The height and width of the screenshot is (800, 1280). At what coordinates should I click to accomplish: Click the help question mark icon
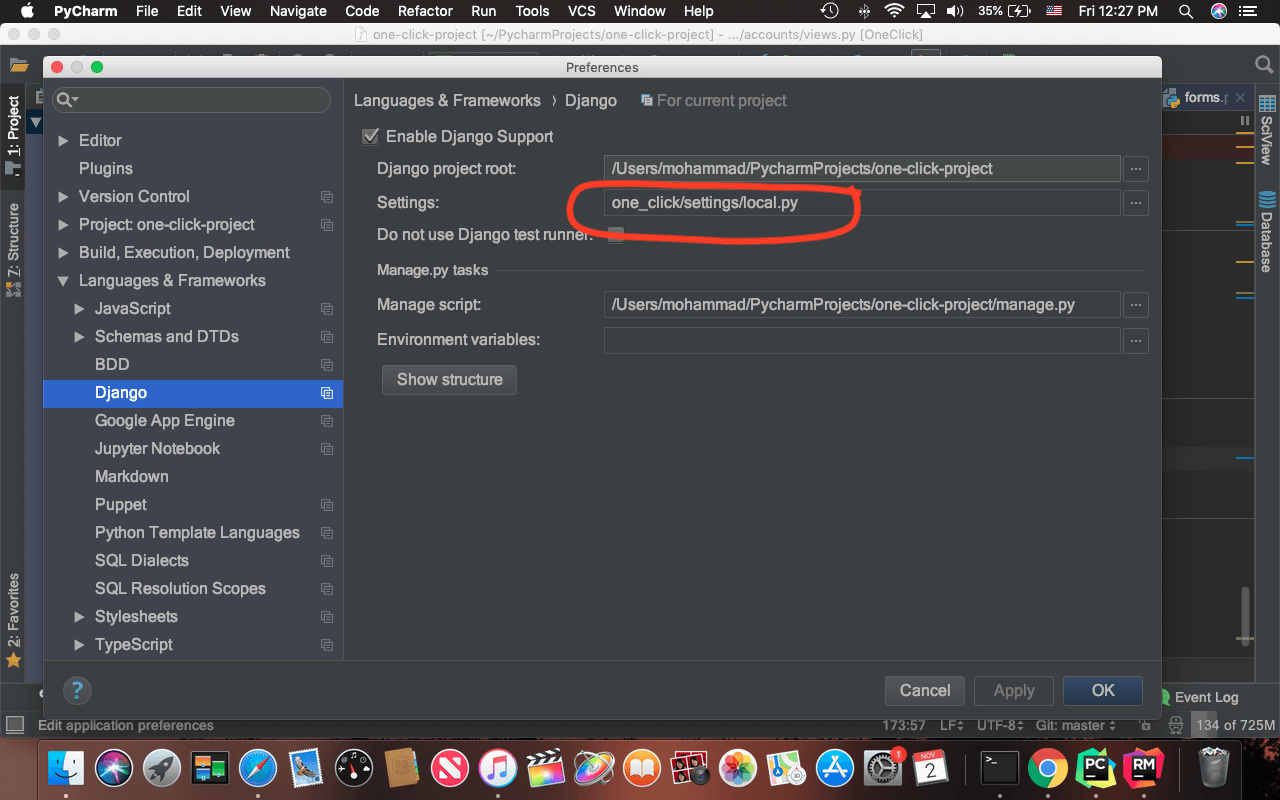pos(77,690)
